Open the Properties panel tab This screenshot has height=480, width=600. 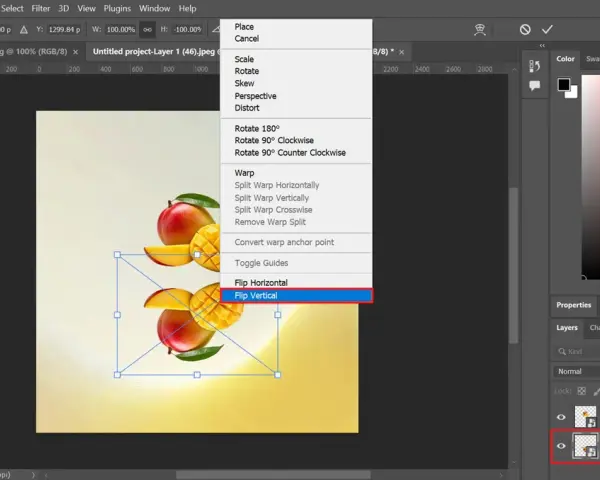click(574, 305)
